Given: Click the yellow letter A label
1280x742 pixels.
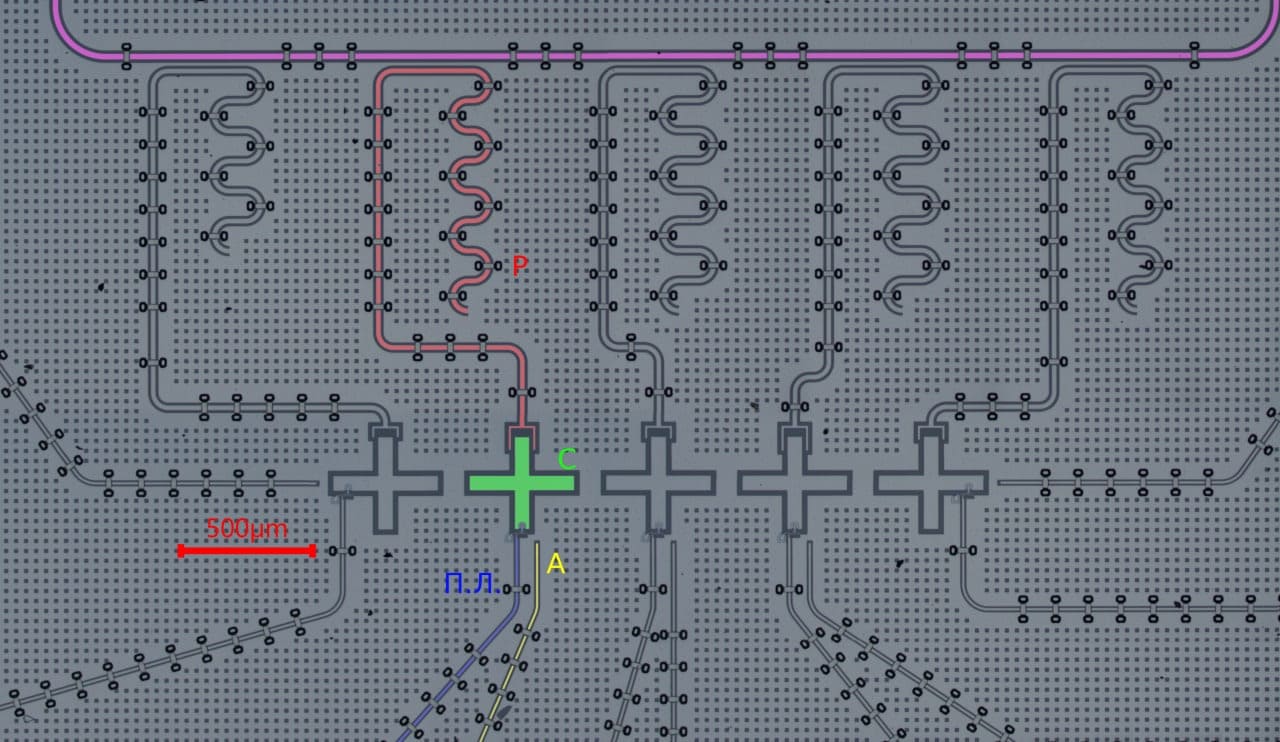Looking at the screenshot, I should click(556, 564).
